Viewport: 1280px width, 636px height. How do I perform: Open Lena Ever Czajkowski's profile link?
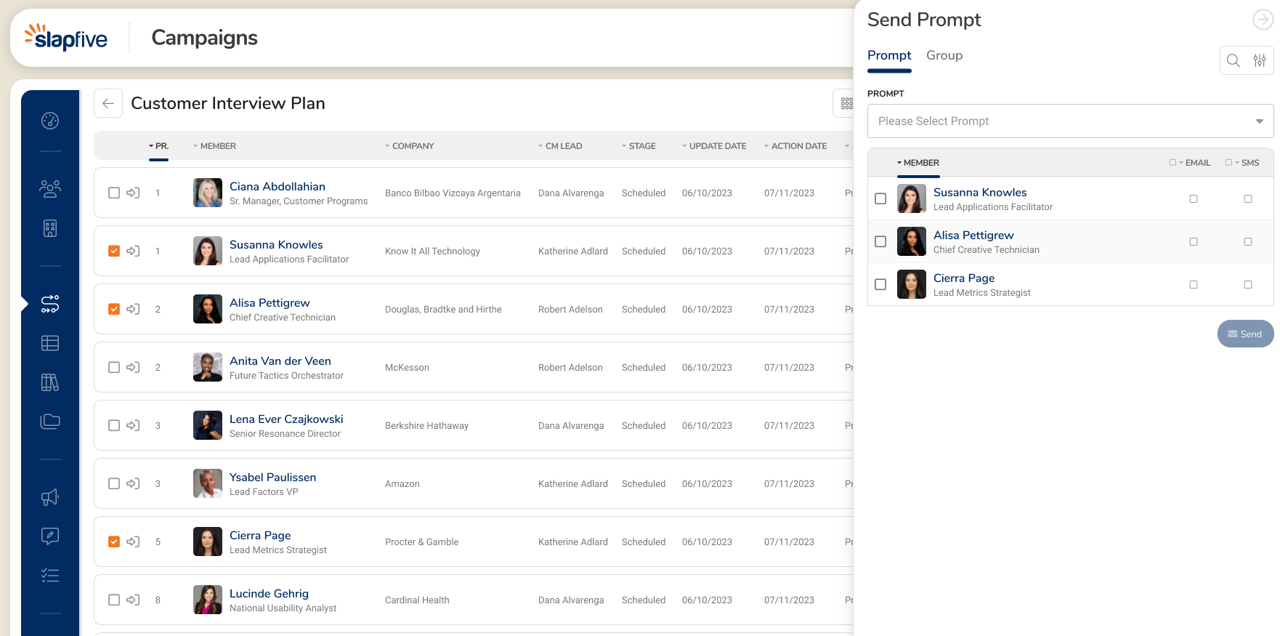click(x=286, y=419)
